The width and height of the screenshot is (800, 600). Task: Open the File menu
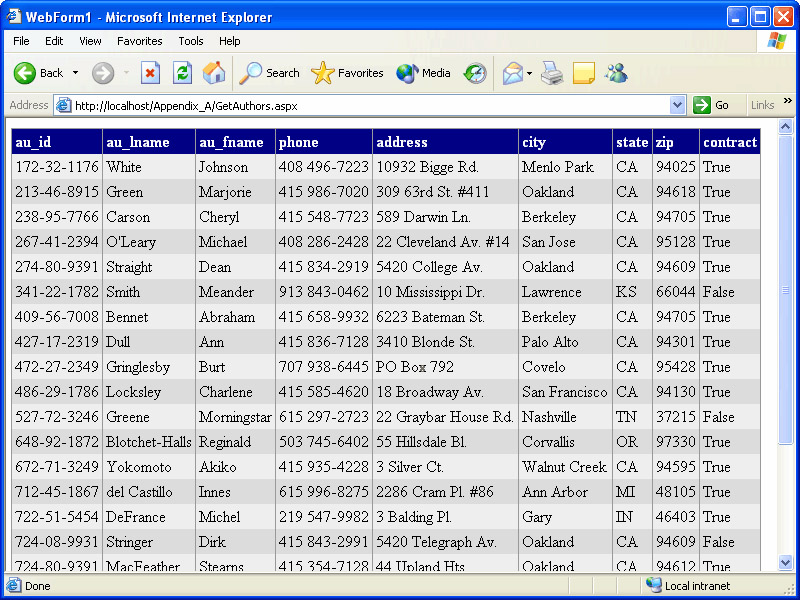pos(21,41)
